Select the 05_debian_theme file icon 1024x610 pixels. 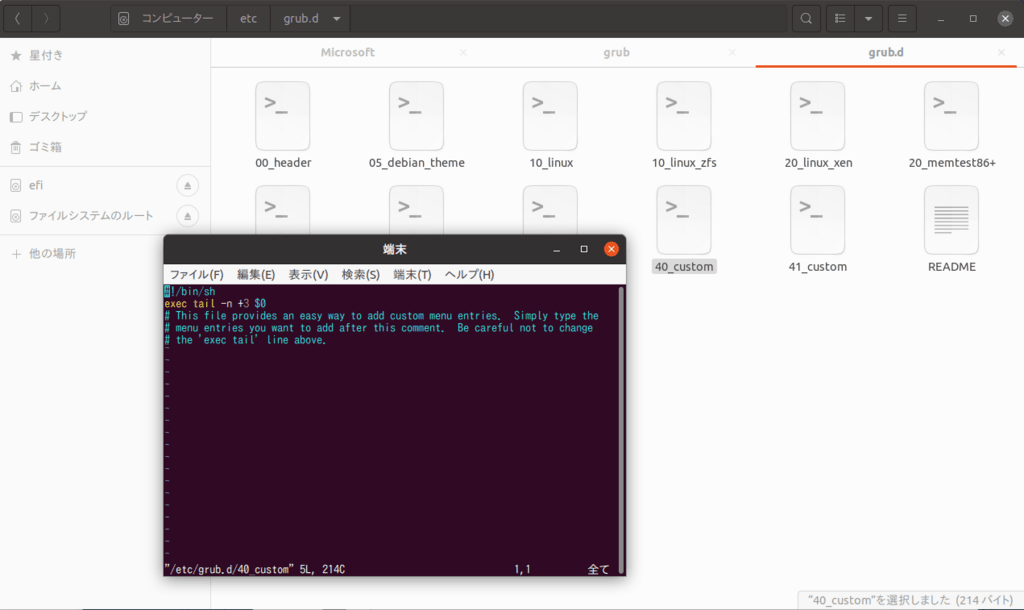pos(417,116)
